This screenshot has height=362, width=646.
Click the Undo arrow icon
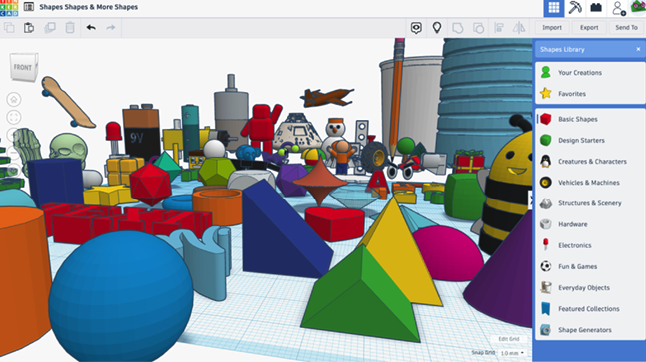(x=91, y=28)
